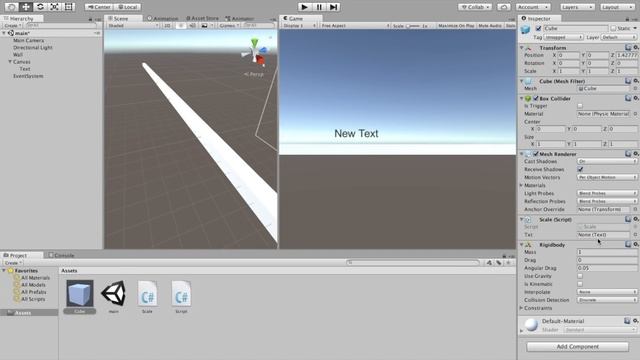The width and height of the screenshot is (640, 360).
Task: Toggle scene audio icon
Action: [x=192, y=25]
